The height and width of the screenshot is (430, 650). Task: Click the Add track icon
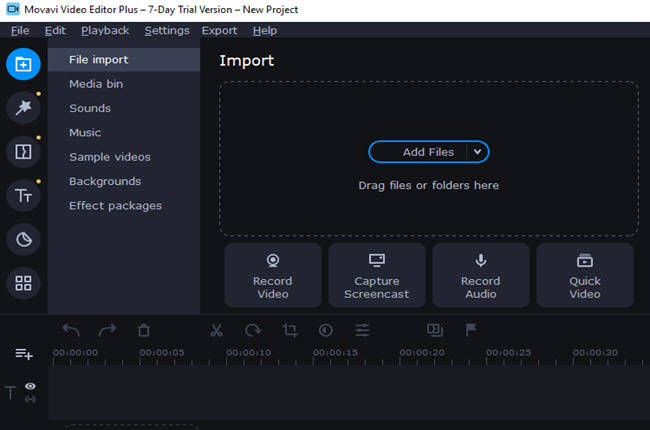[x=24, y=354]
